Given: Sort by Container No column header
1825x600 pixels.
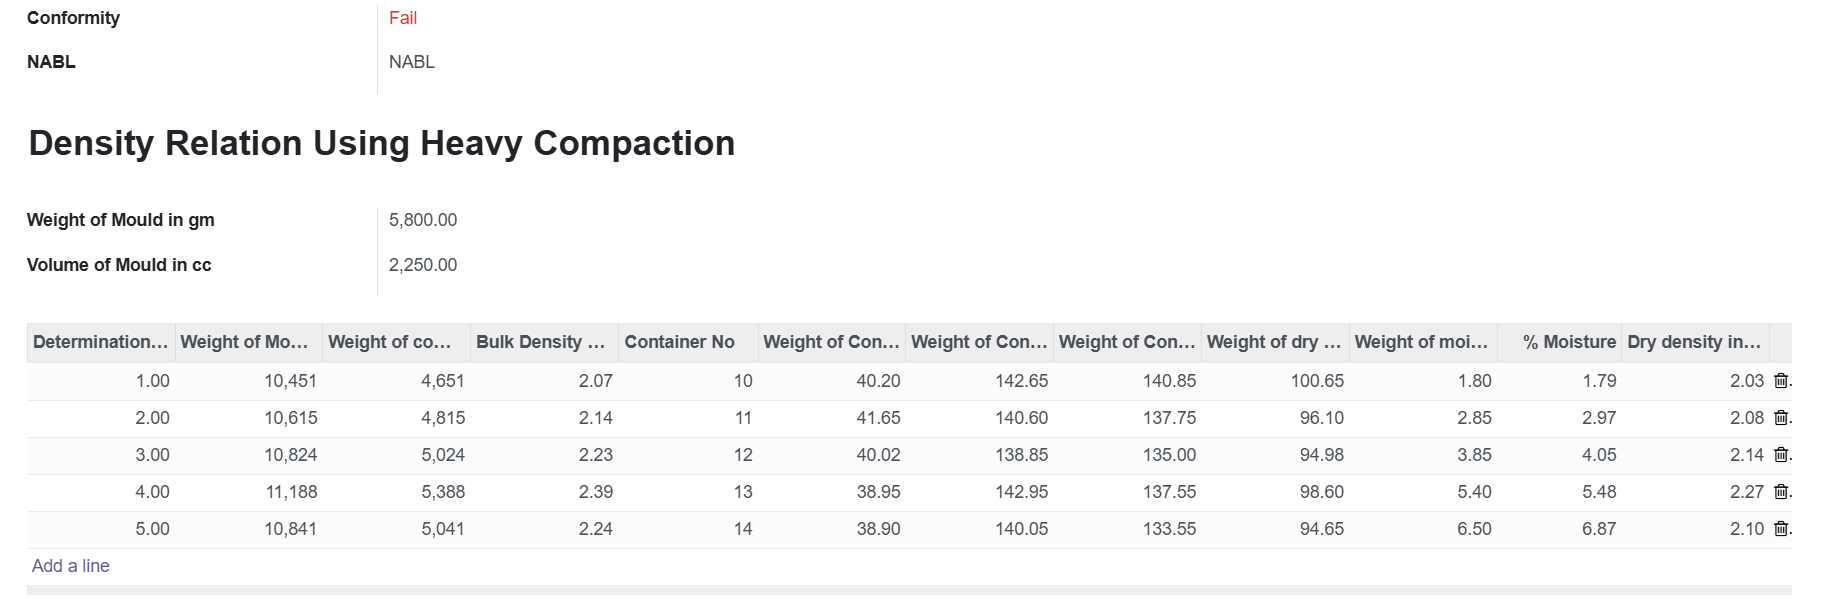Looking at the screenshot, I should [x=689, y=342].
